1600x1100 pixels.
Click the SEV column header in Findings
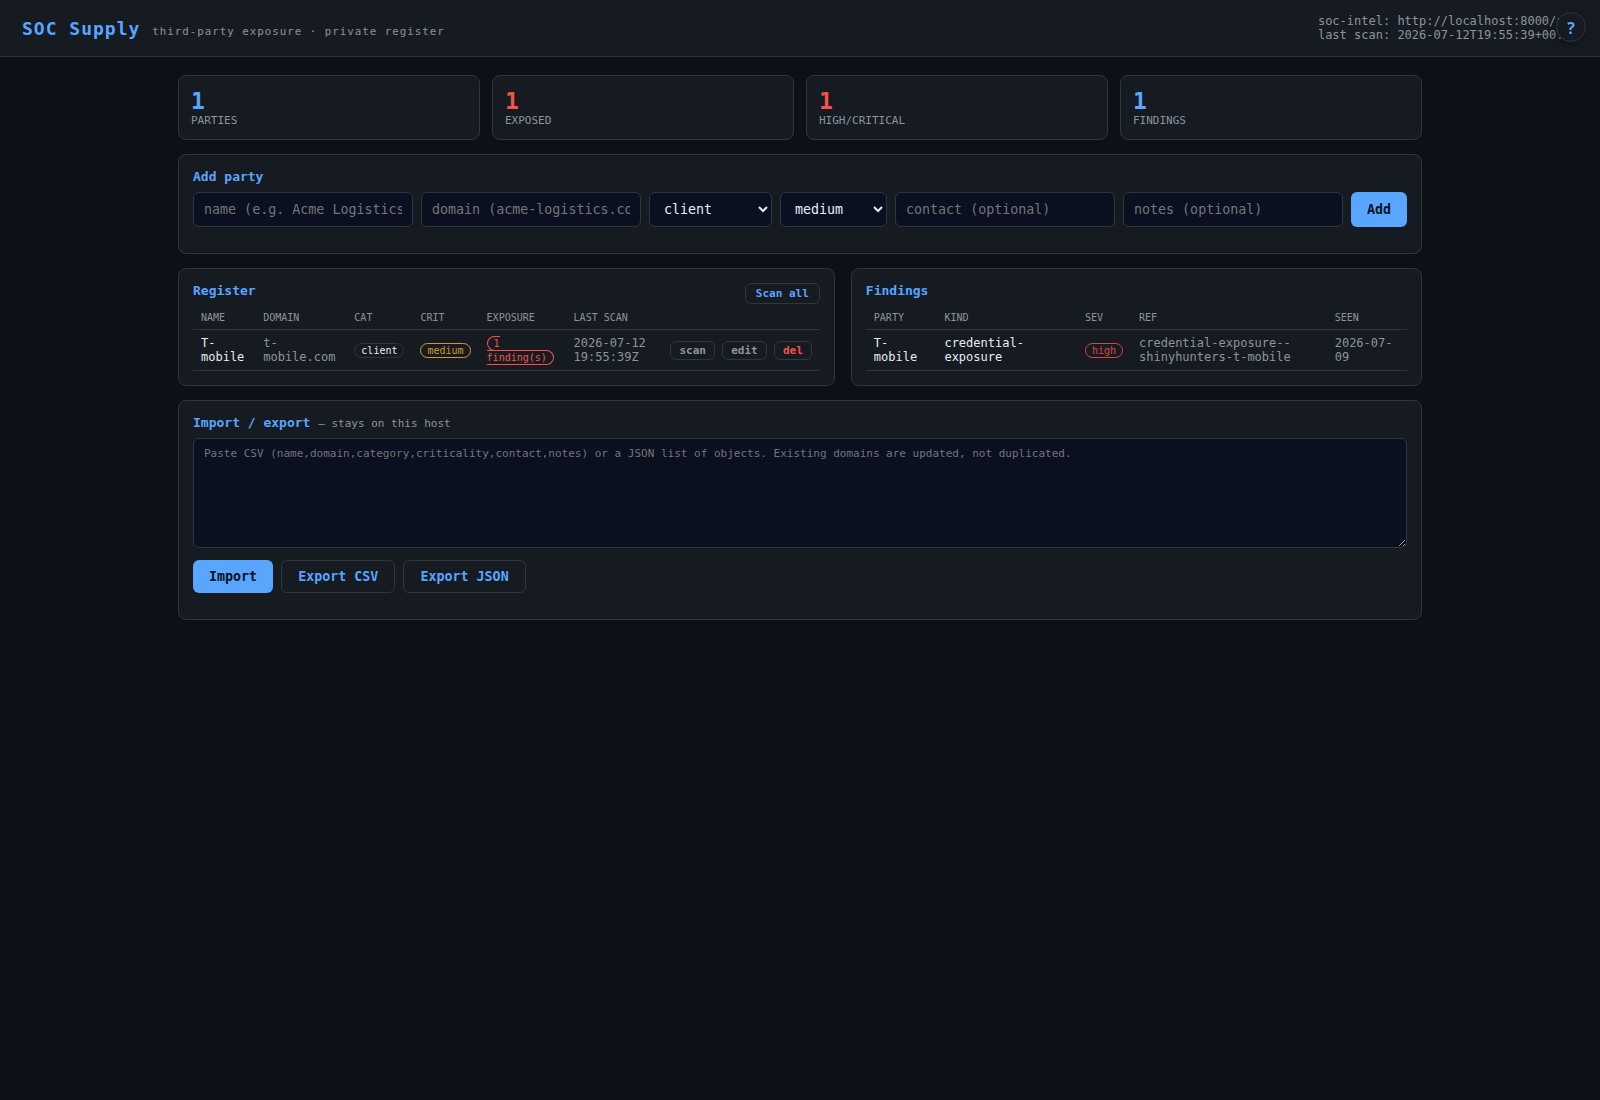[x=1094, y=317]
